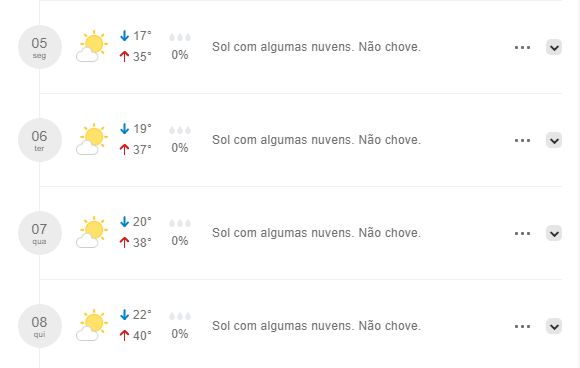This screenshot has height=368, width=580.
Task: Select the 06 ter date circle
Action: pos(40,140)
